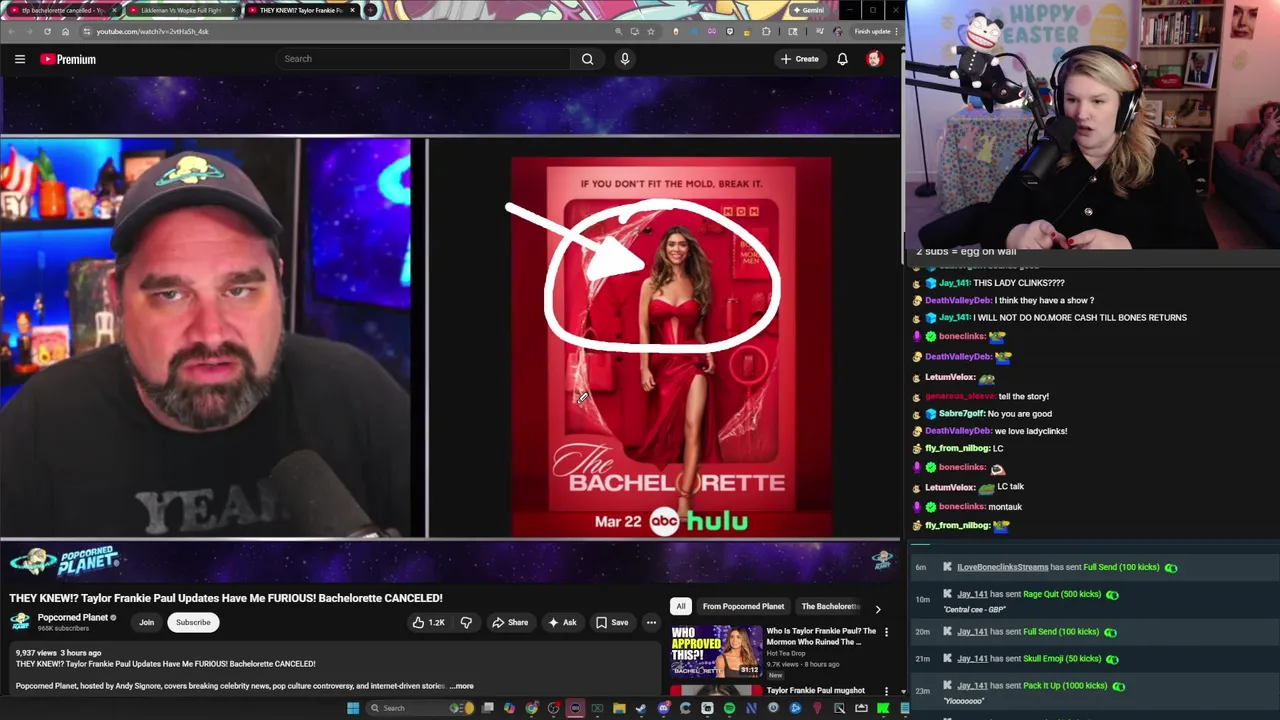Viewport: 1280px width, 720px height.
Task: Open the YouTube account avatar menu
Action: (874, 59)
